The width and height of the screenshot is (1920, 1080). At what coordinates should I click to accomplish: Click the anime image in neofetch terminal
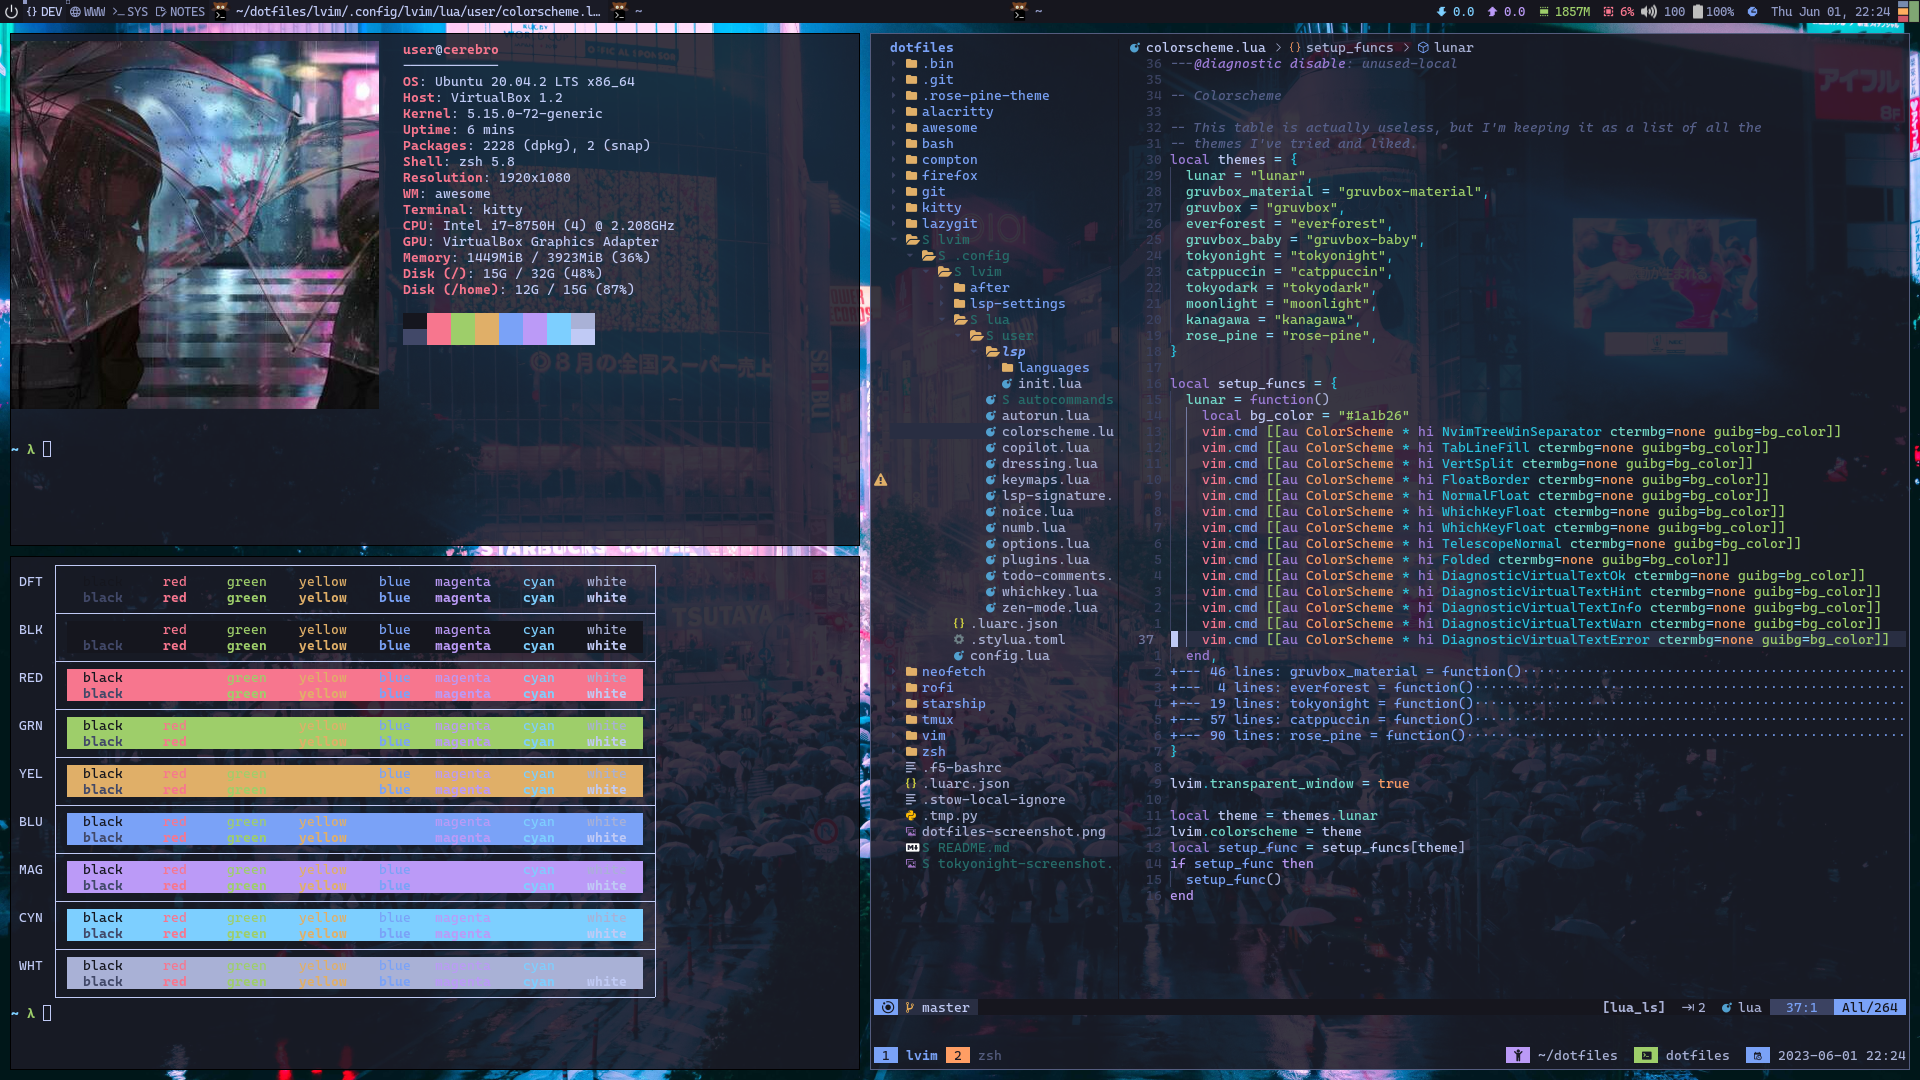tap(195, 225)
